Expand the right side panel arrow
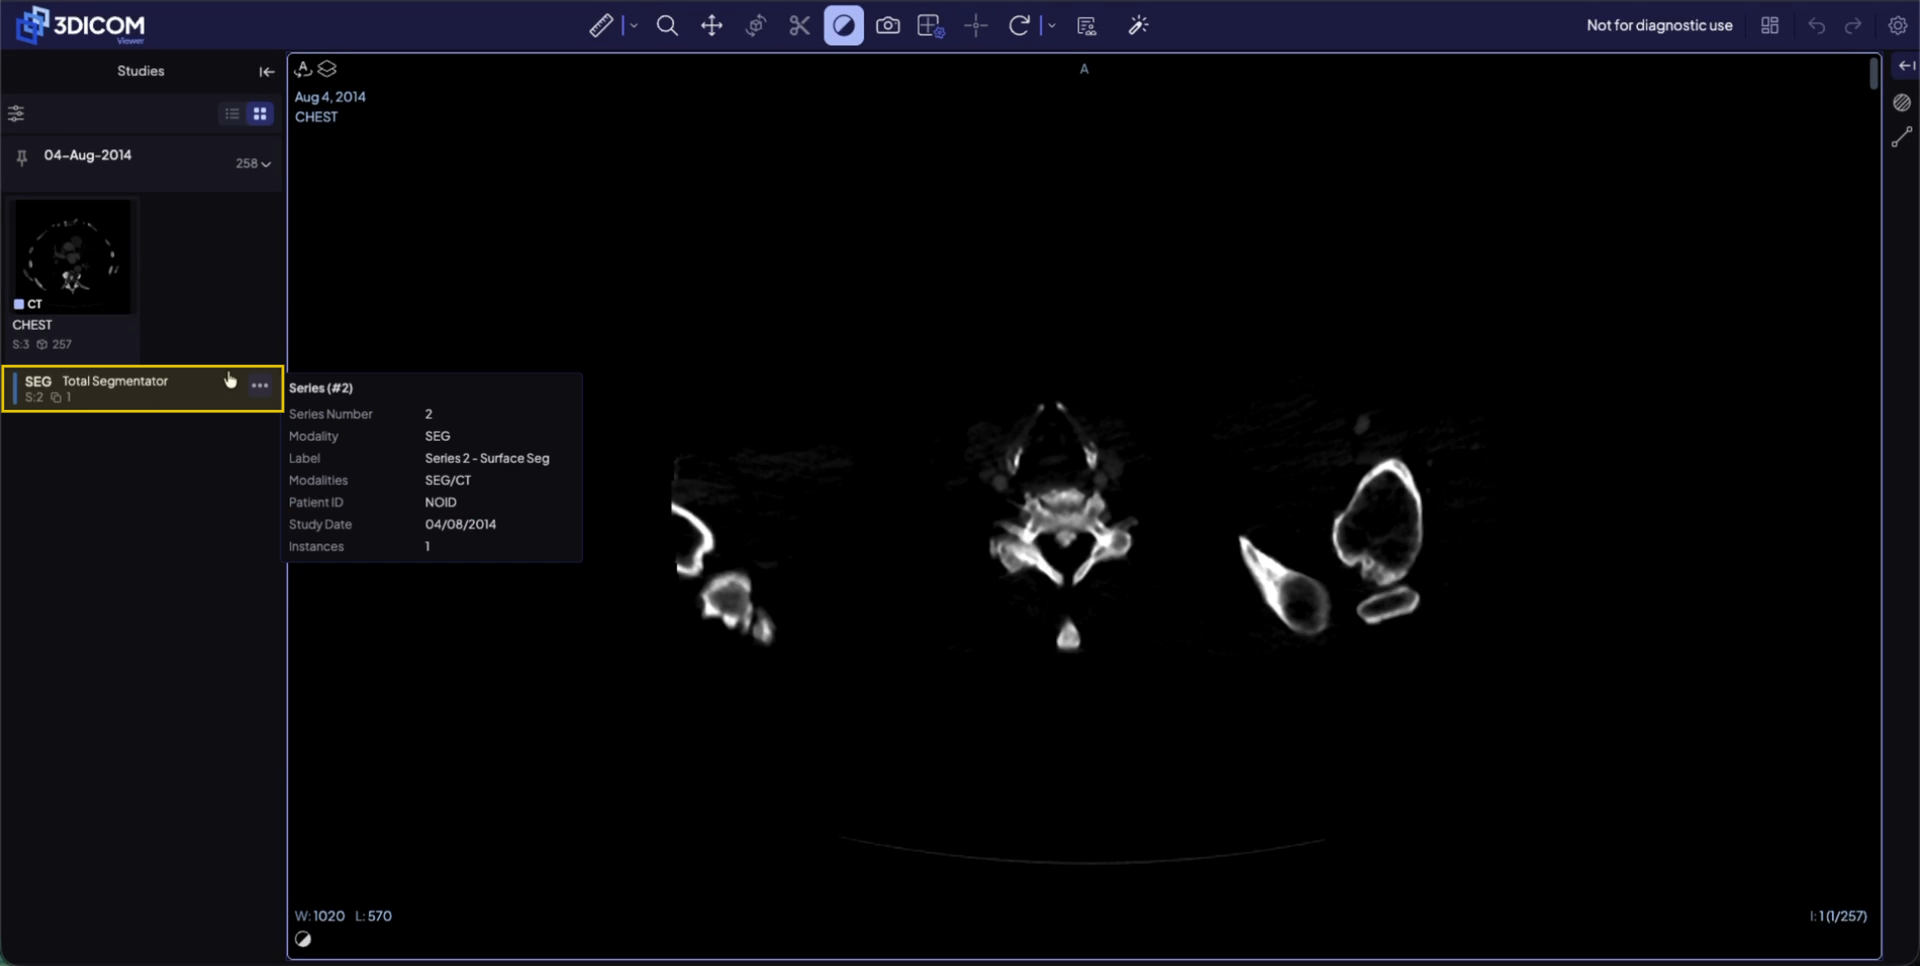 (x=1907, y=66)
